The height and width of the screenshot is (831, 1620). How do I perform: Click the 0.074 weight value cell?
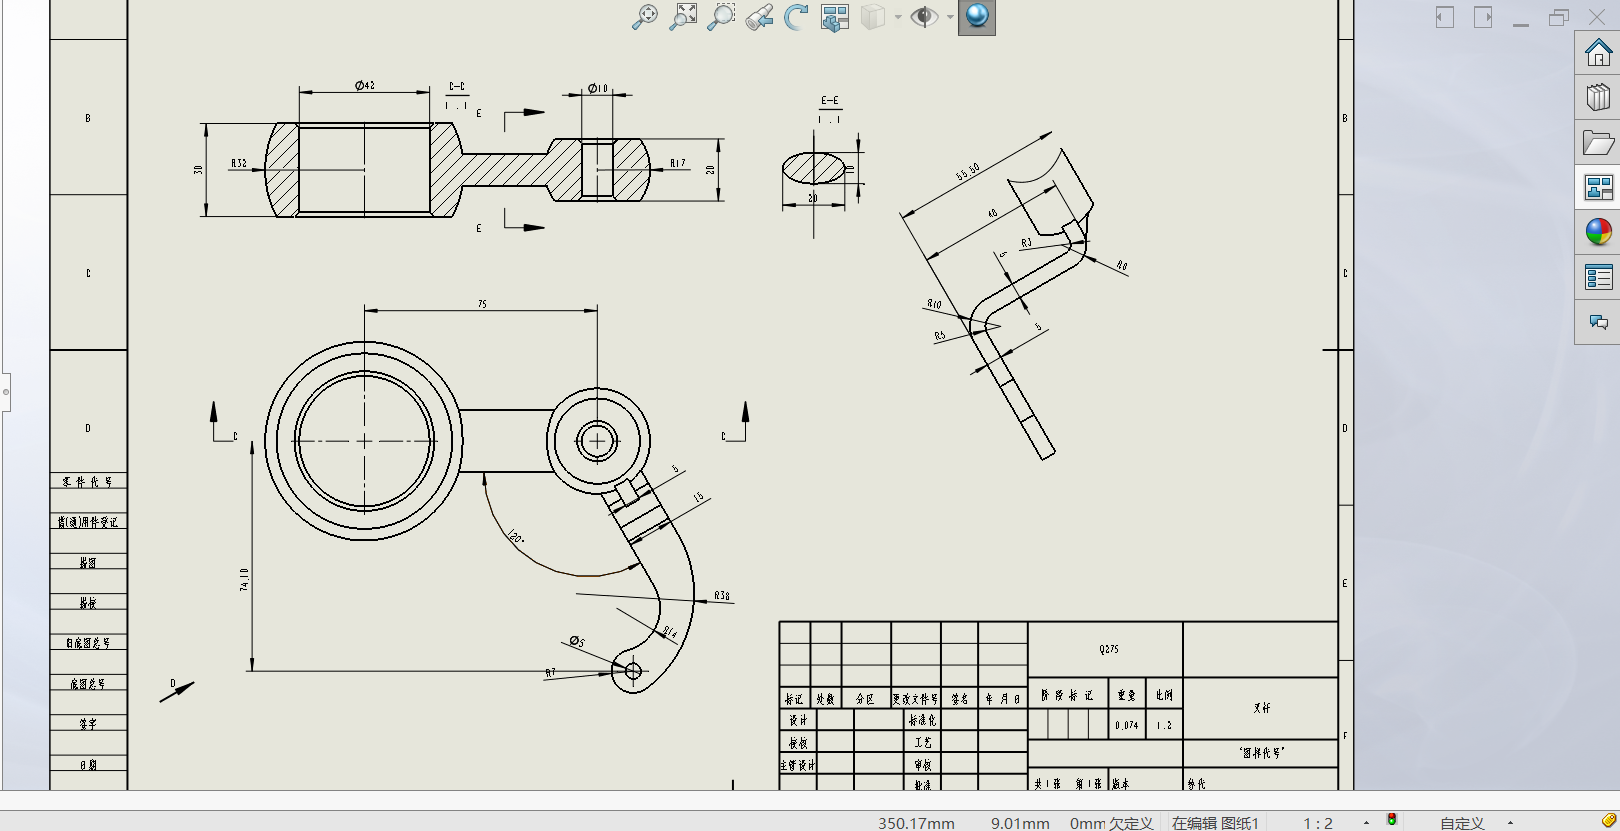(1127, 725)
